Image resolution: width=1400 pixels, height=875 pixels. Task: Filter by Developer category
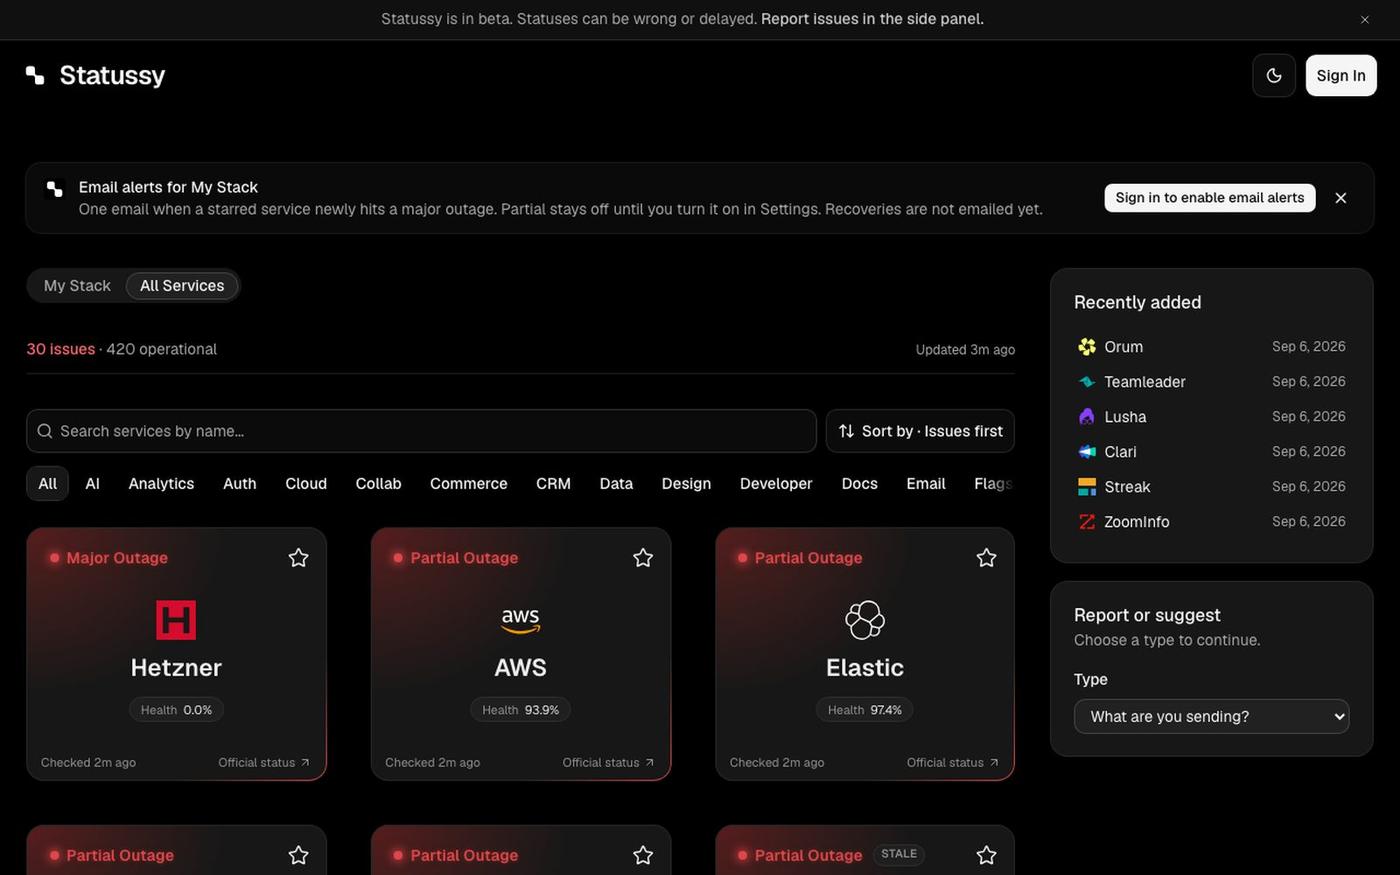(776, 483)
